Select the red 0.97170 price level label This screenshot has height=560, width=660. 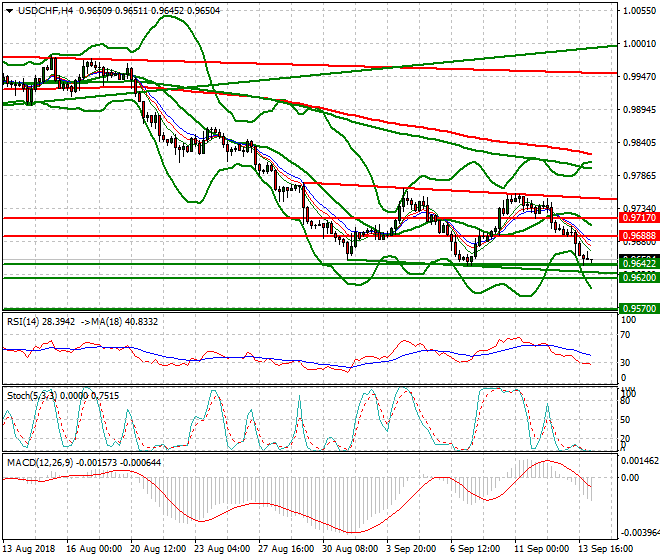(639, 218)
